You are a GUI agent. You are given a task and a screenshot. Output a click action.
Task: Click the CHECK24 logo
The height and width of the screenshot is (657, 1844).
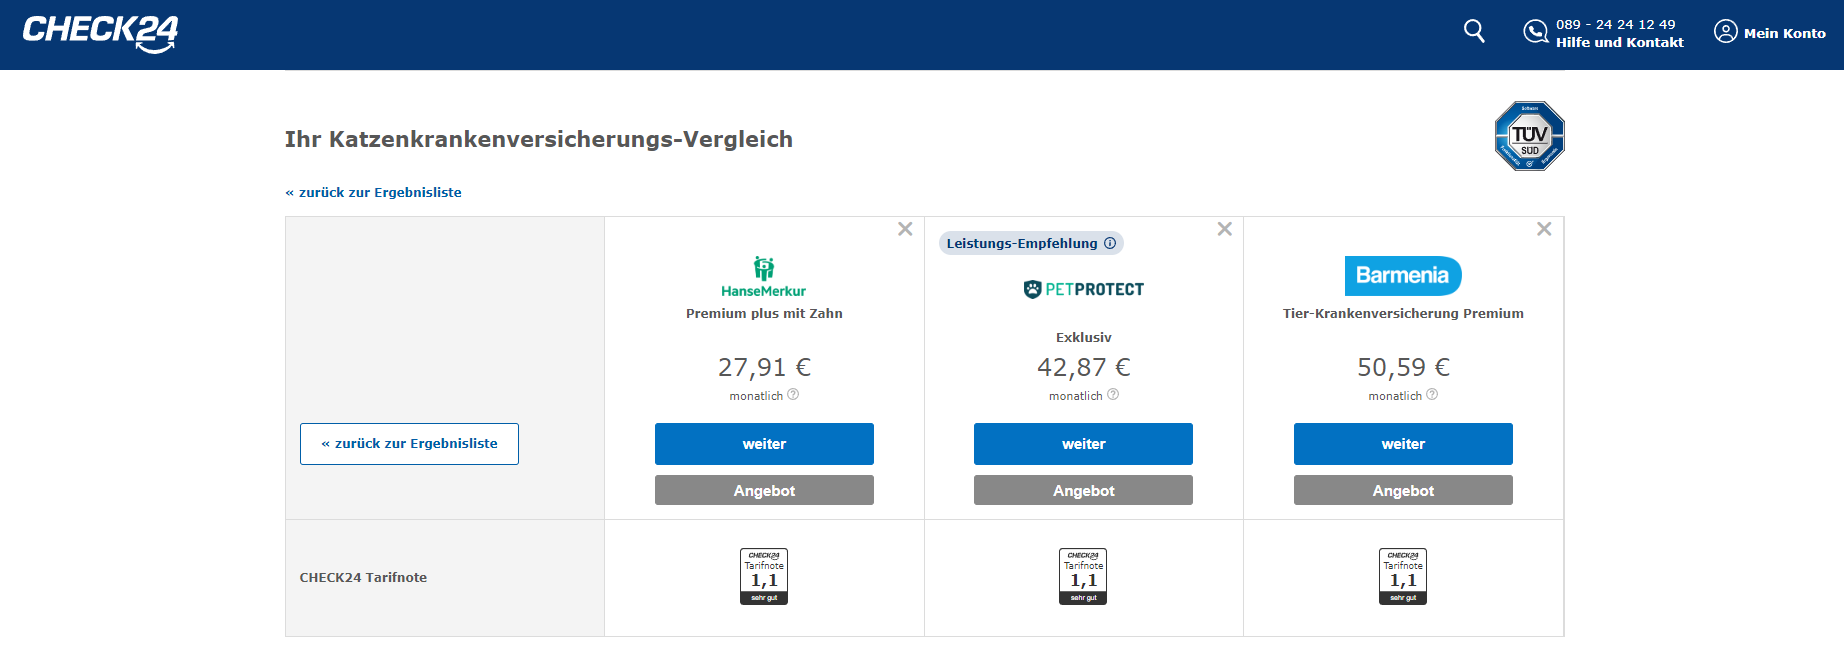pyautogui.click(x=100, y=33)
